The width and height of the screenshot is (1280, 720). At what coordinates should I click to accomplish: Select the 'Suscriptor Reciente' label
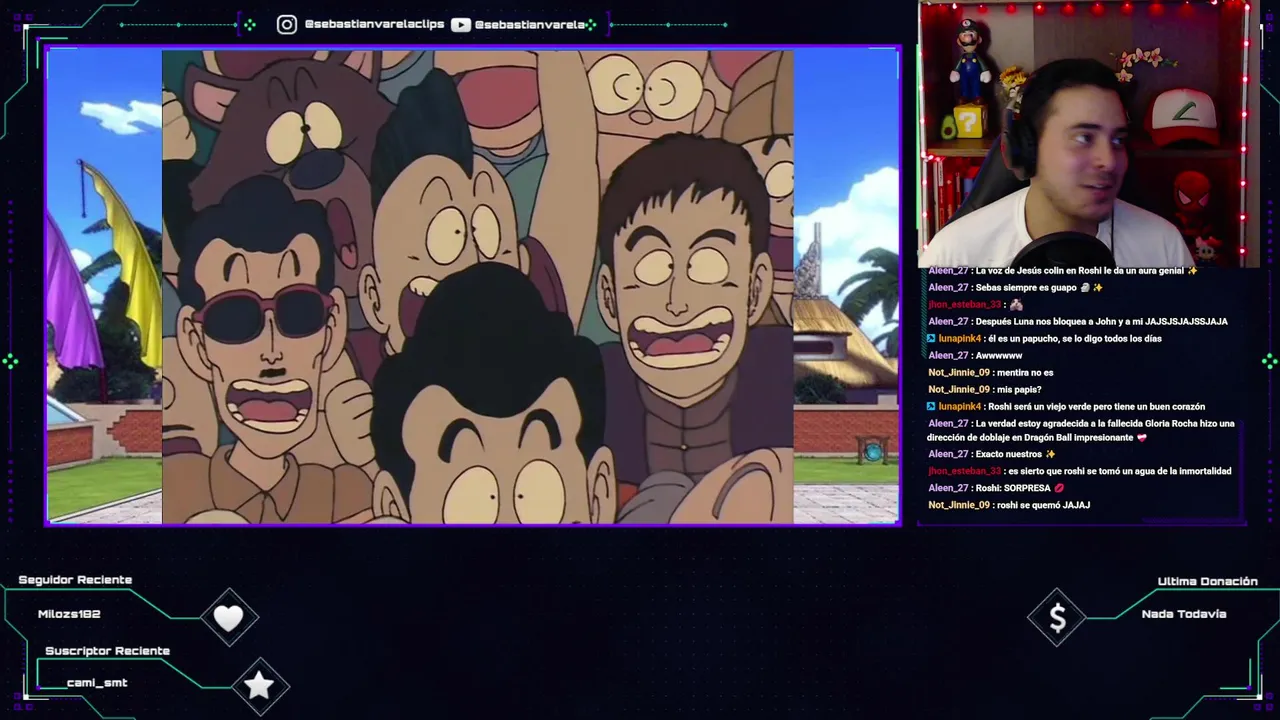pos(107,651)
